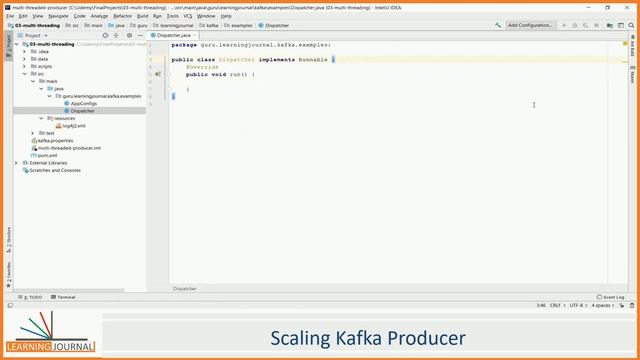The height and width of the screenshot is (360, 640).
Task: Click the override gutter icon next to run()
Action: 158,74
